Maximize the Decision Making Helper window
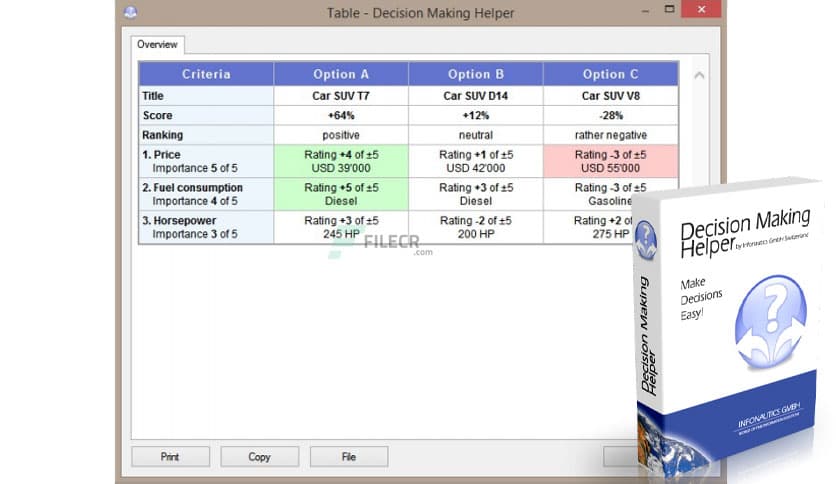Viewport: 836px width, 484px height. tap(670, 9)
